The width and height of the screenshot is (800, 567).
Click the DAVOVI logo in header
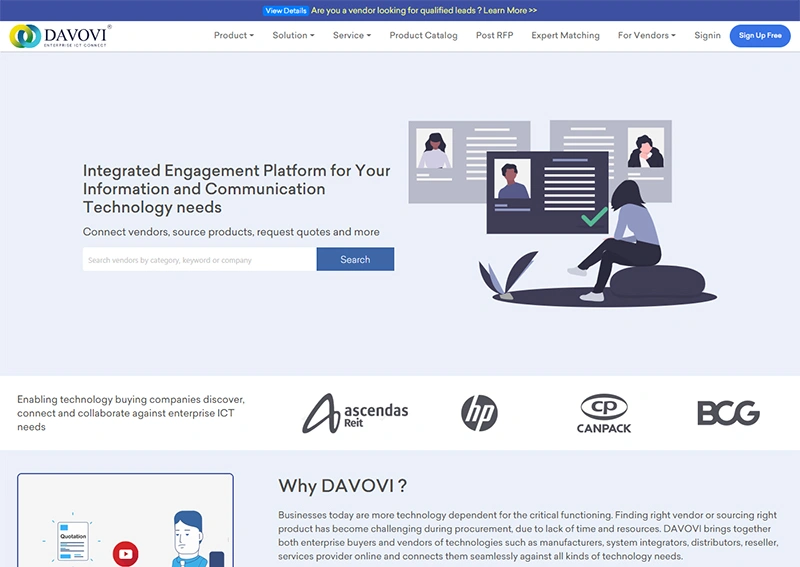coord(60,36)
